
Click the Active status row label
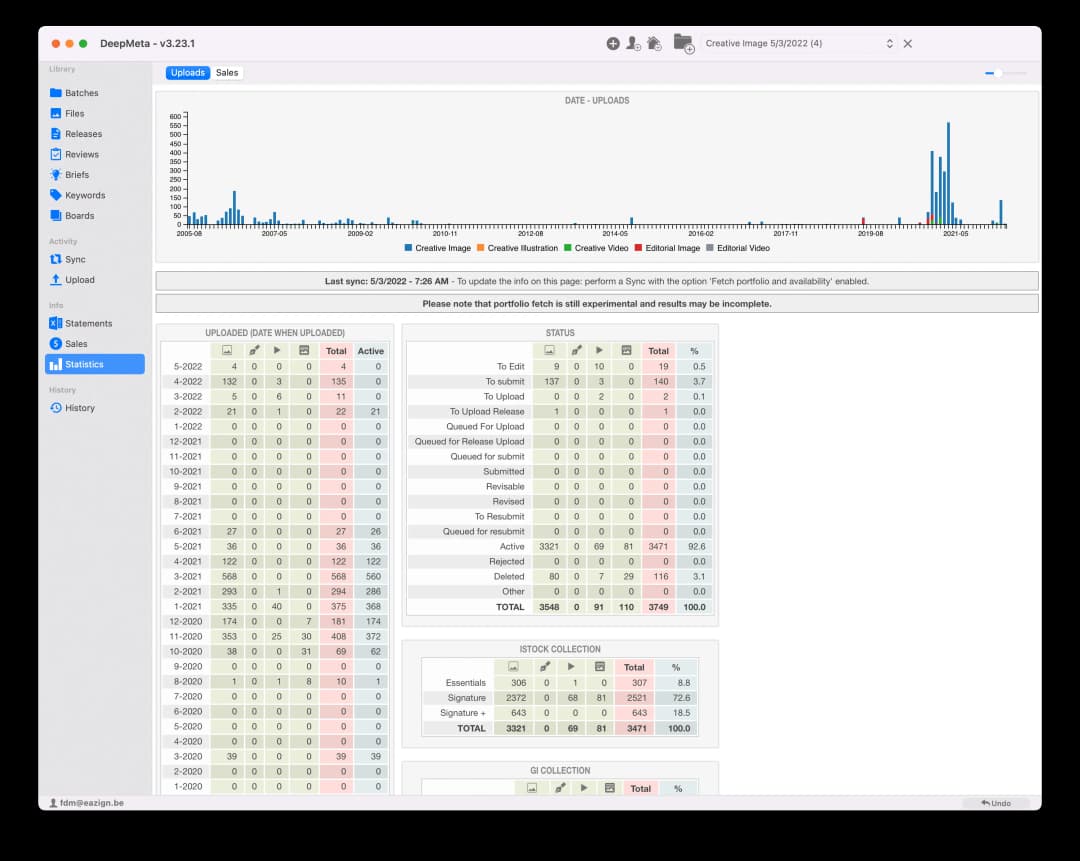(x=512, y=547)
